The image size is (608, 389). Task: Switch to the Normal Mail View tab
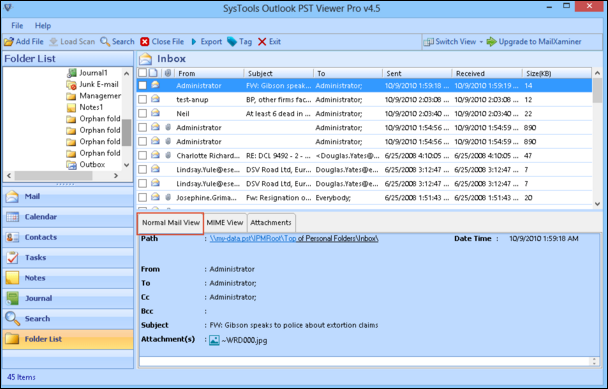171,223
